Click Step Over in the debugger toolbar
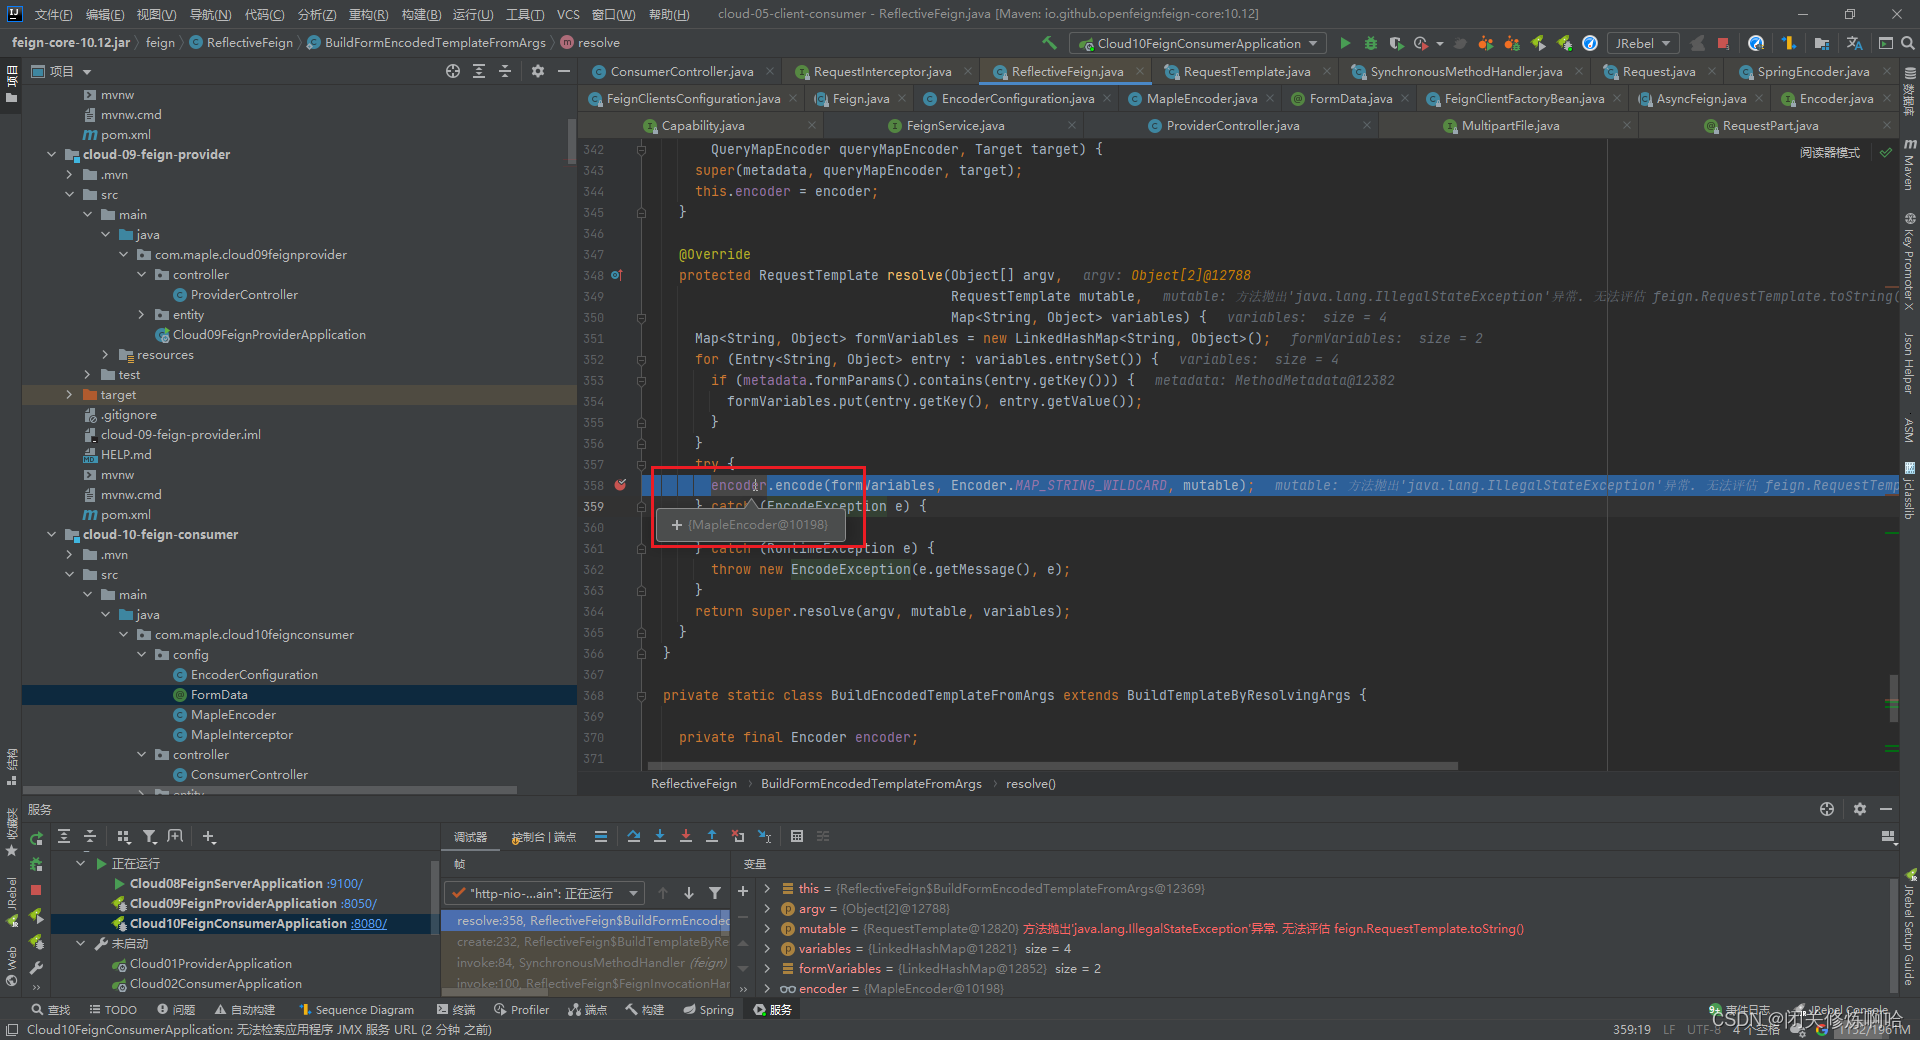The width and height of the screenshot is (1920, 1040). (x=634, y=837)
